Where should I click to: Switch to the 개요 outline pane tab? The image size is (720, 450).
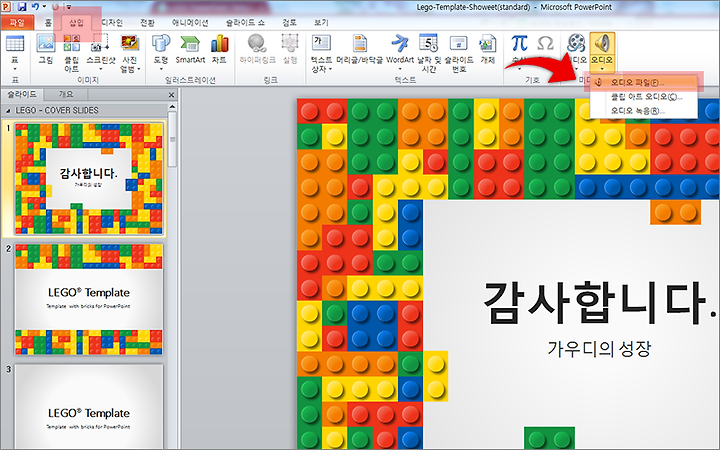pyautogui.click(x=66, y=94)
